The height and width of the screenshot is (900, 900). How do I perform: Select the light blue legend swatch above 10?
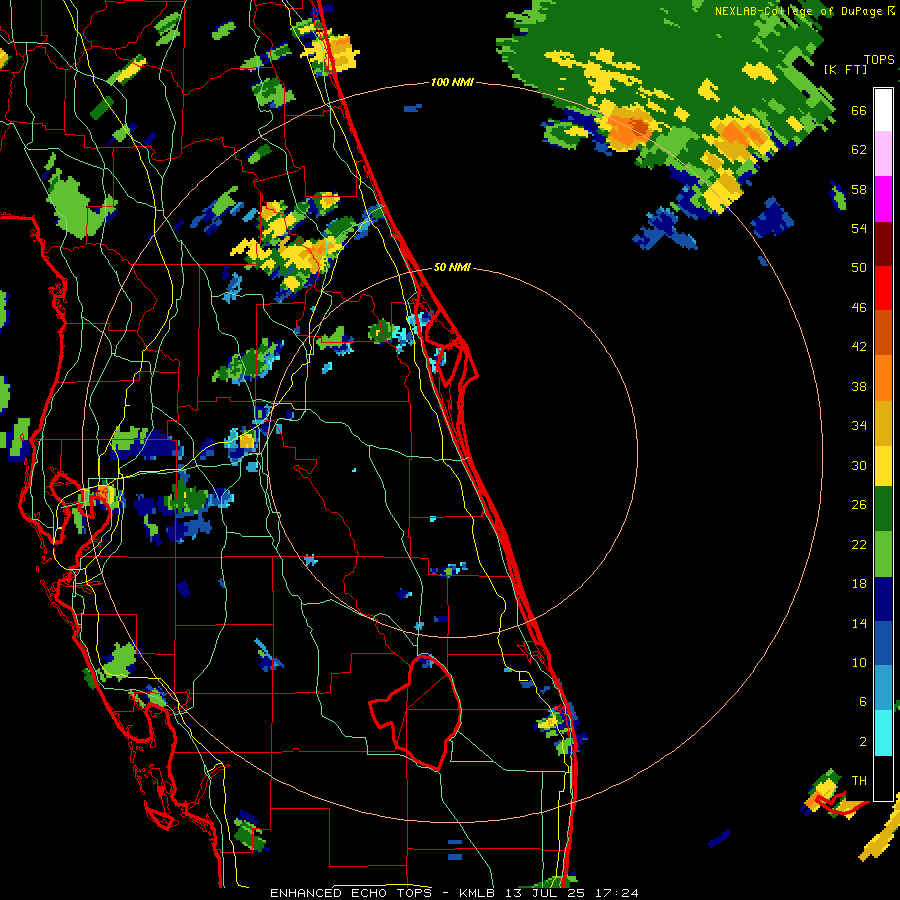click(883, 688)
